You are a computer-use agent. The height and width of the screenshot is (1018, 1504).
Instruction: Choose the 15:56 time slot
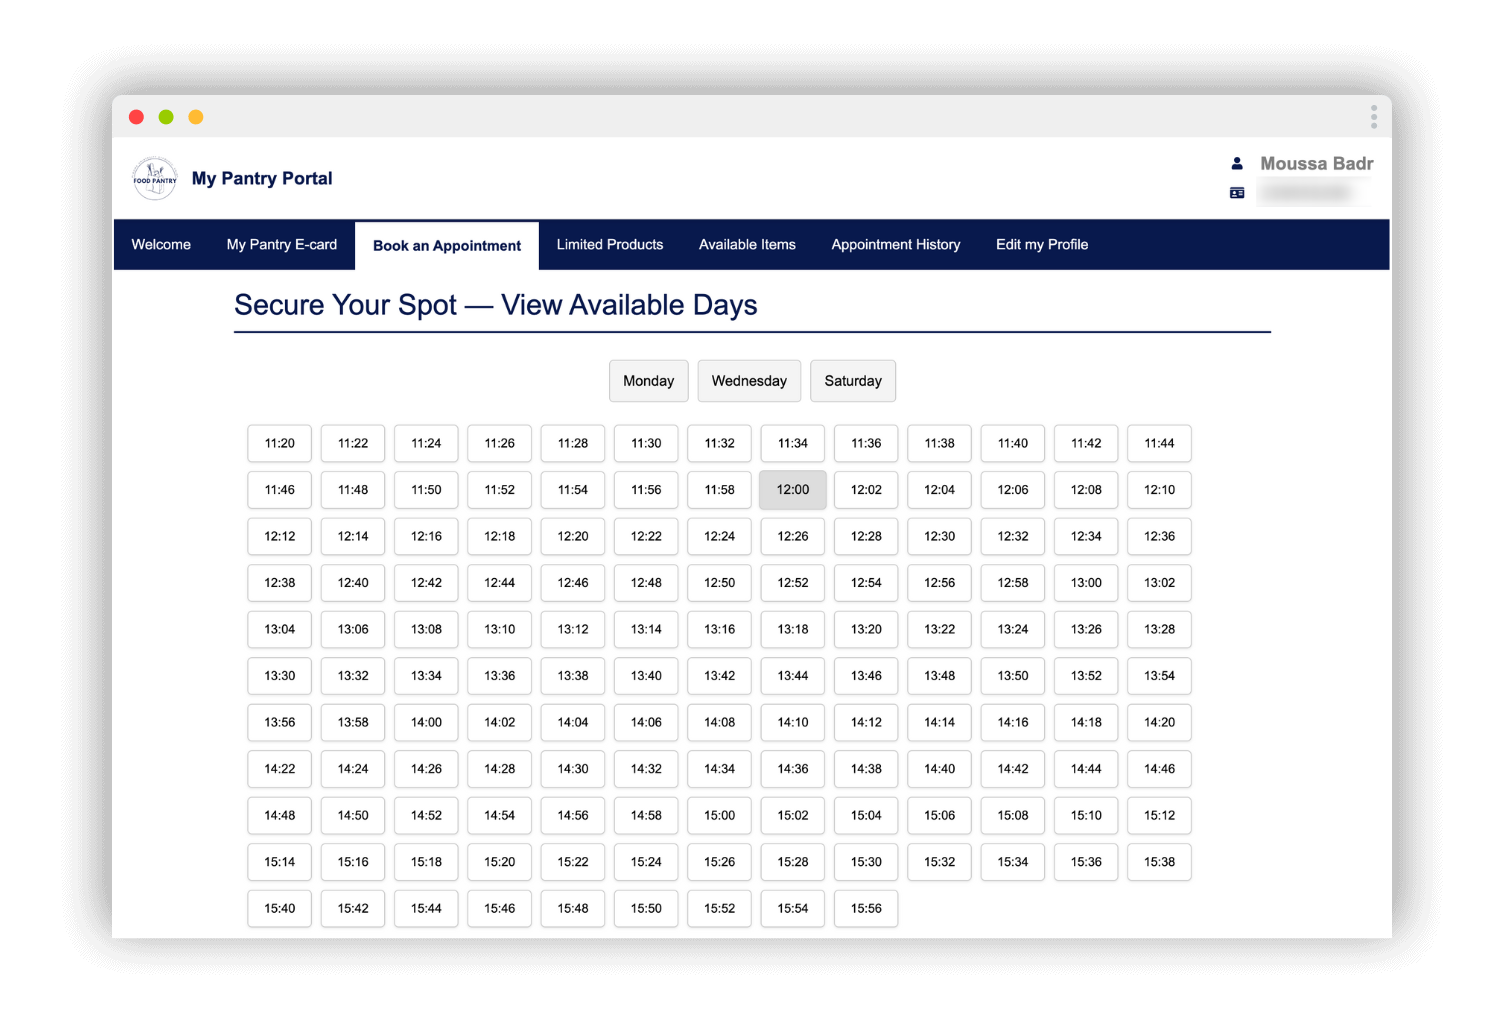[x=866, y=909]
